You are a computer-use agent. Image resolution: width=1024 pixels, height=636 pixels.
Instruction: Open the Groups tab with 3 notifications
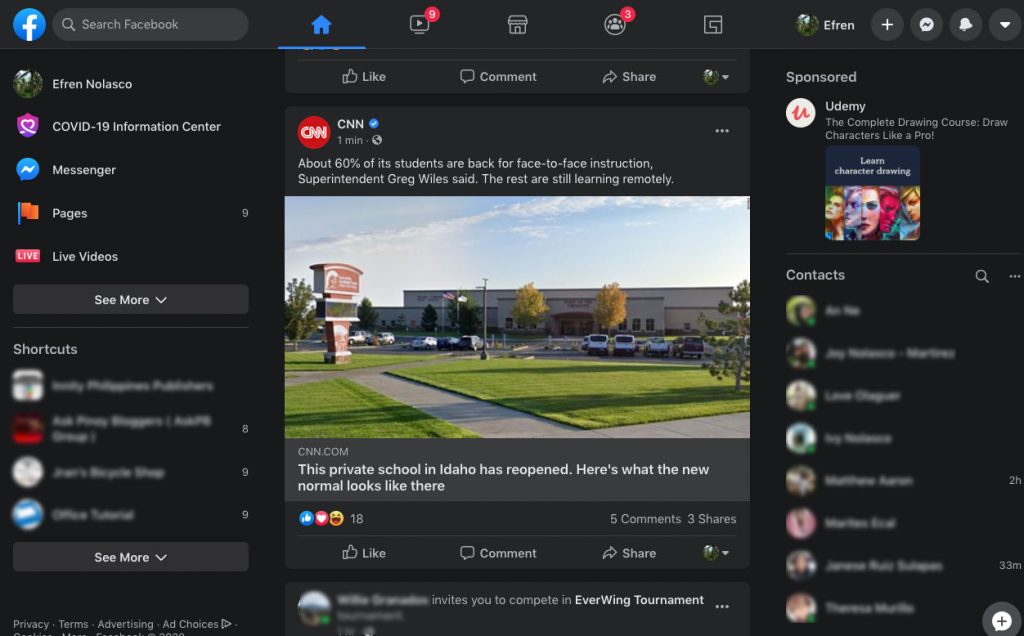click(615, 25)
